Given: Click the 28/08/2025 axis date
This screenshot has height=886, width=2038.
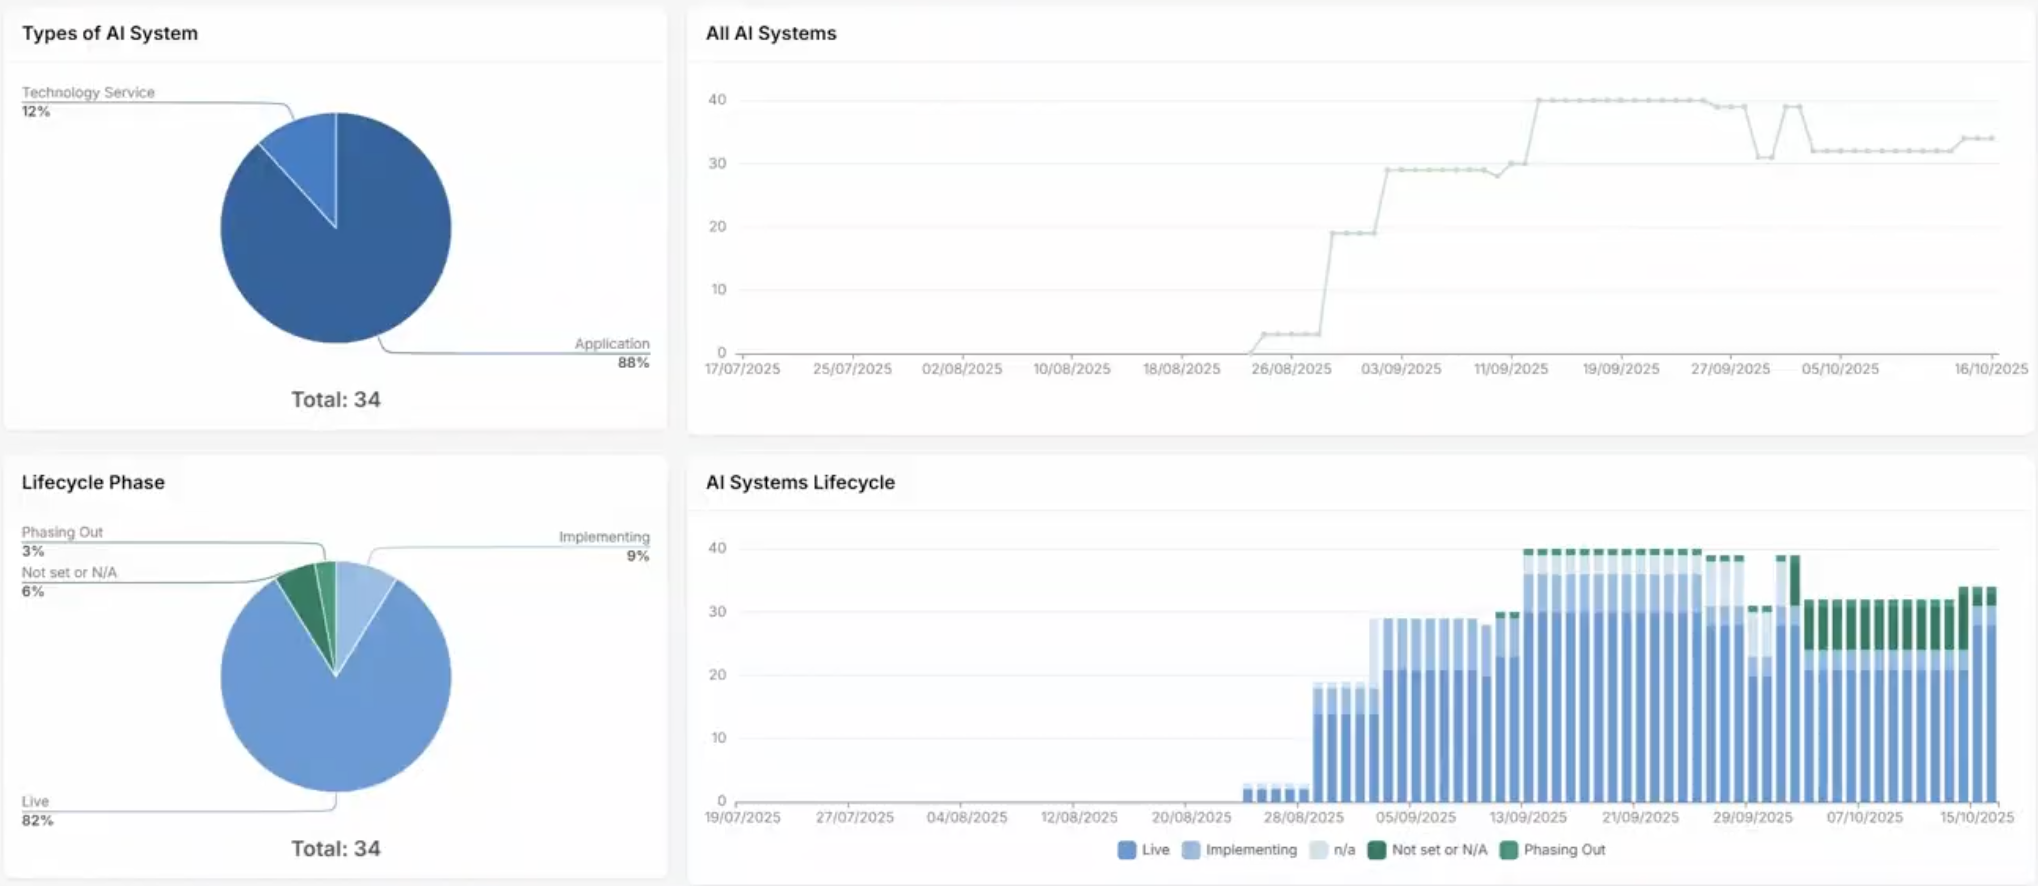Looking at the screenshot, I should [x=1303, y=817].
